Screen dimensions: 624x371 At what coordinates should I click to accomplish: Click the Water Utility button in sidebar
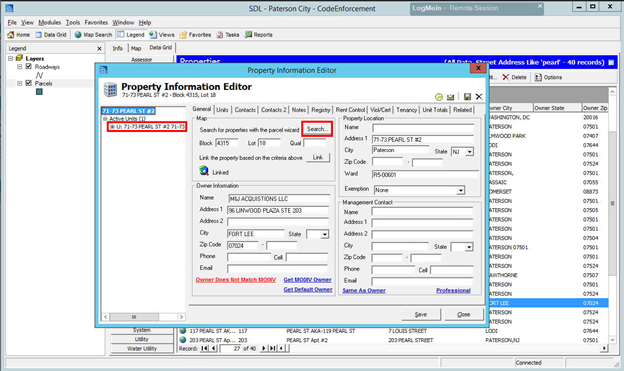[142, 348]
